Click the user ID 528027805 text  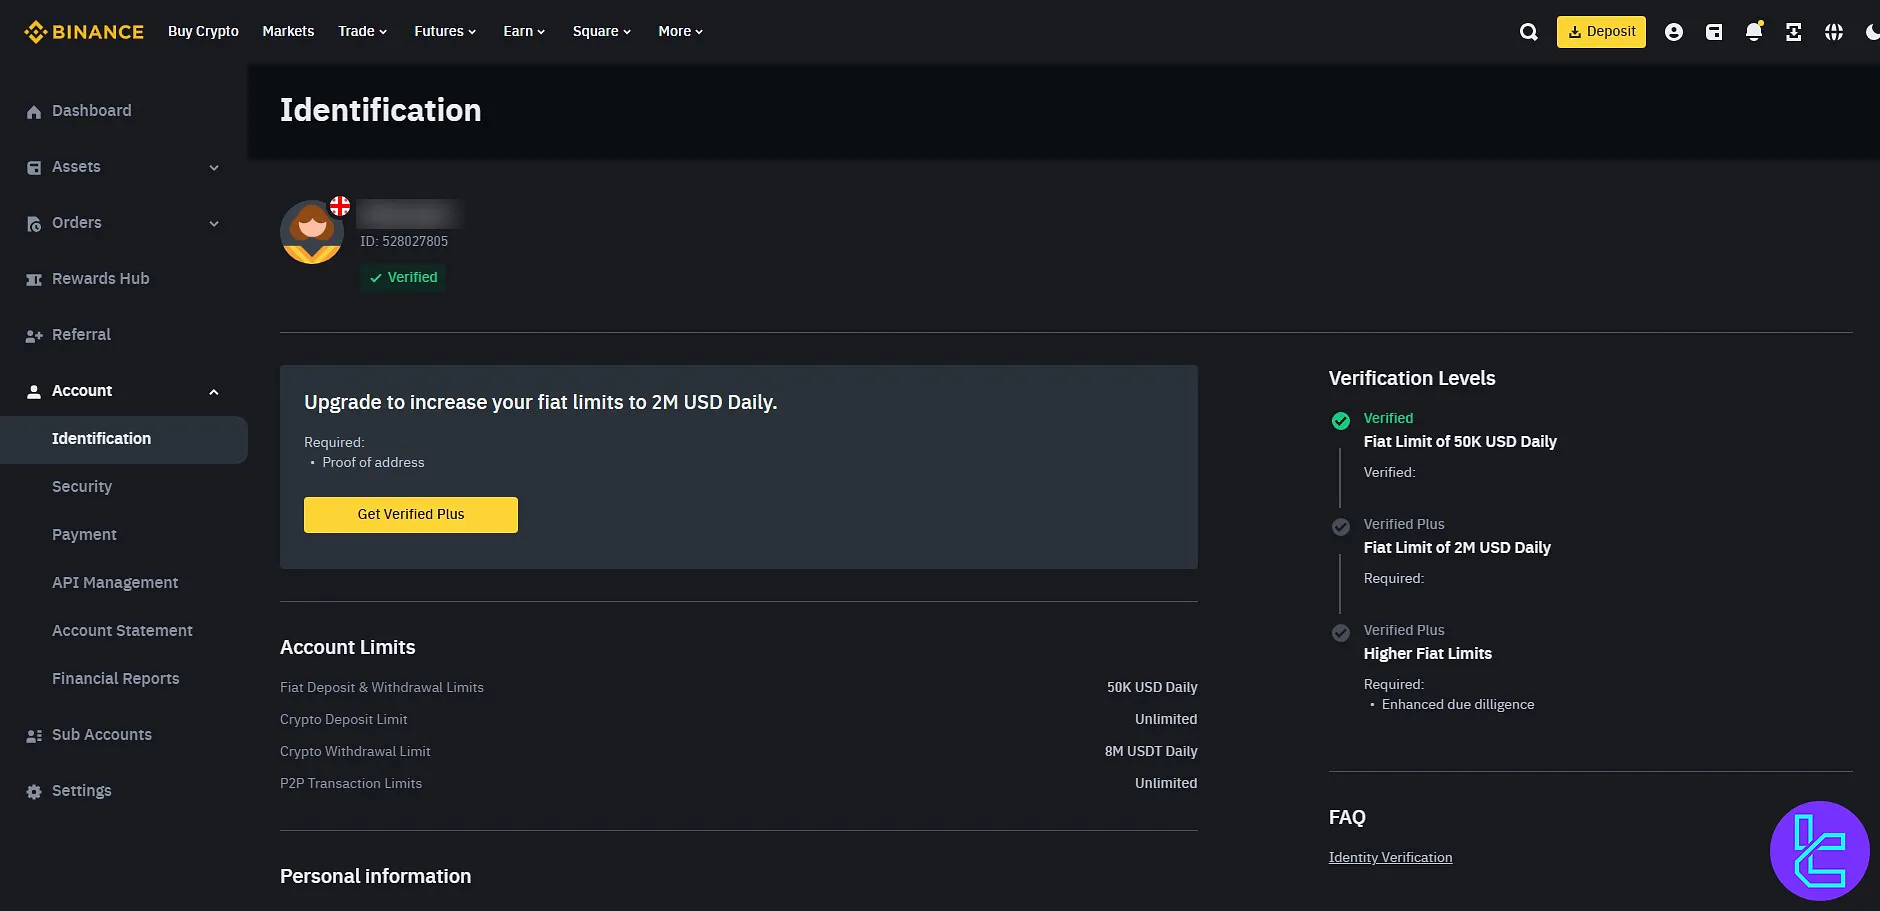(404, 242)
